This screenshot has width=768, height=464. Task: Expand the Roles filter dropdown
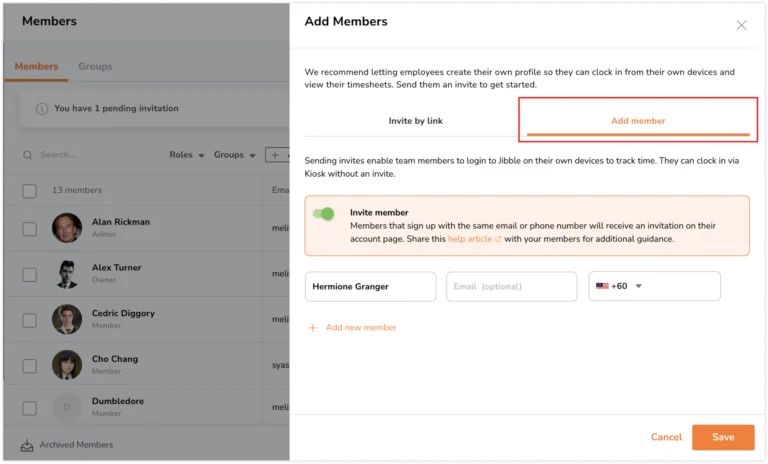click(187, 155)
